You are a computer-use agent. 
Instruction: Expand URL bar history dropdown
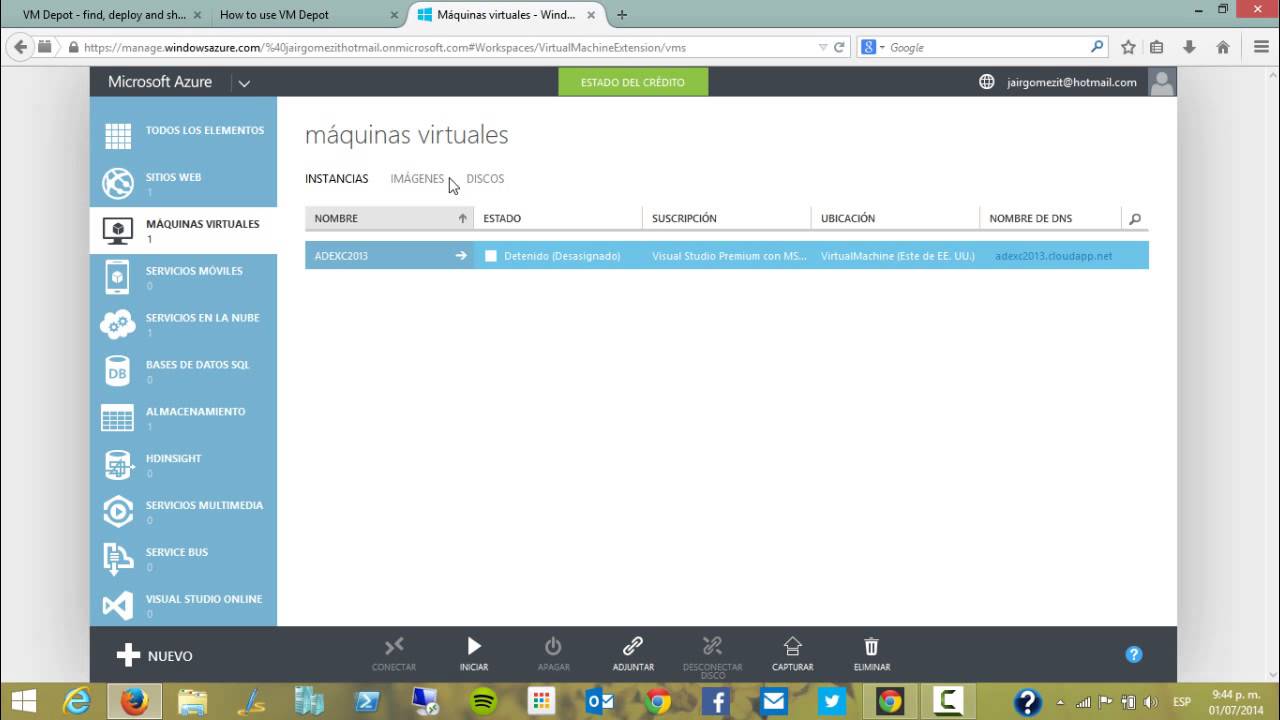click(822, 47)
